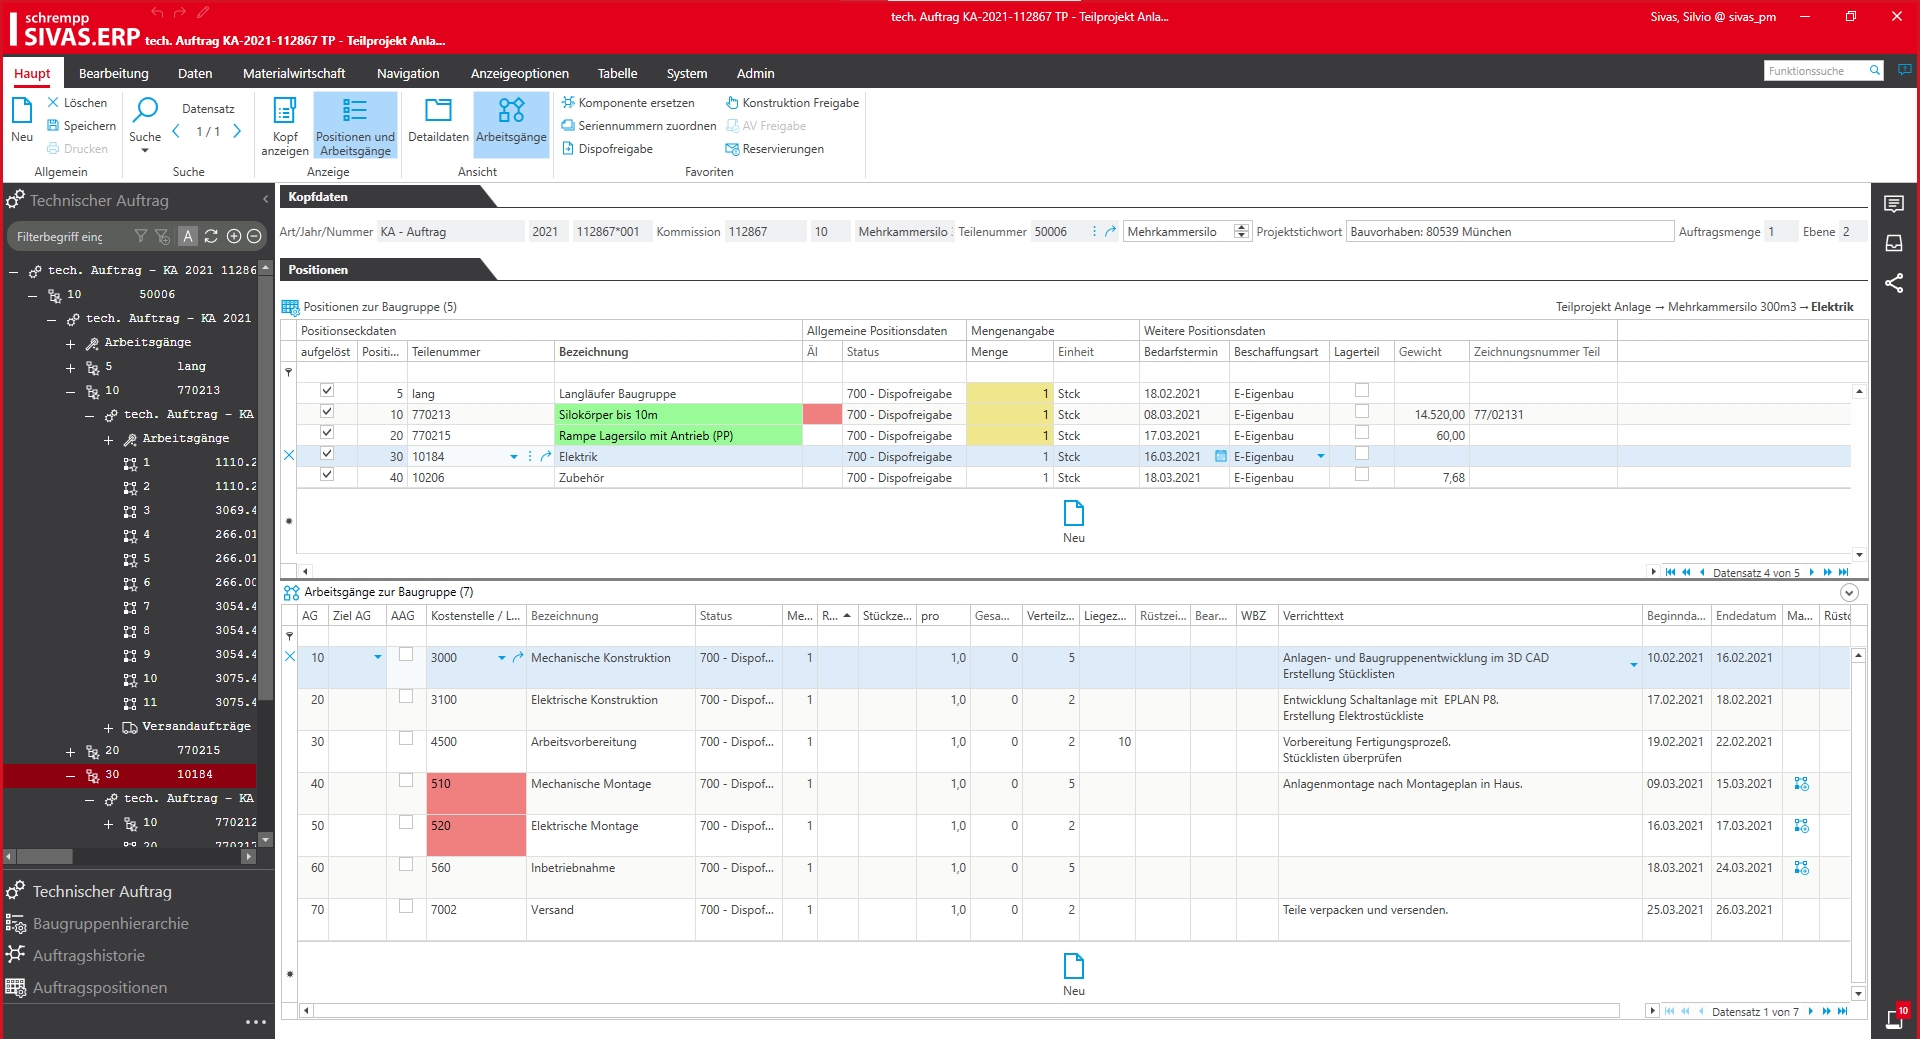Expand the Versandaufträge tree node

point(108,727)
